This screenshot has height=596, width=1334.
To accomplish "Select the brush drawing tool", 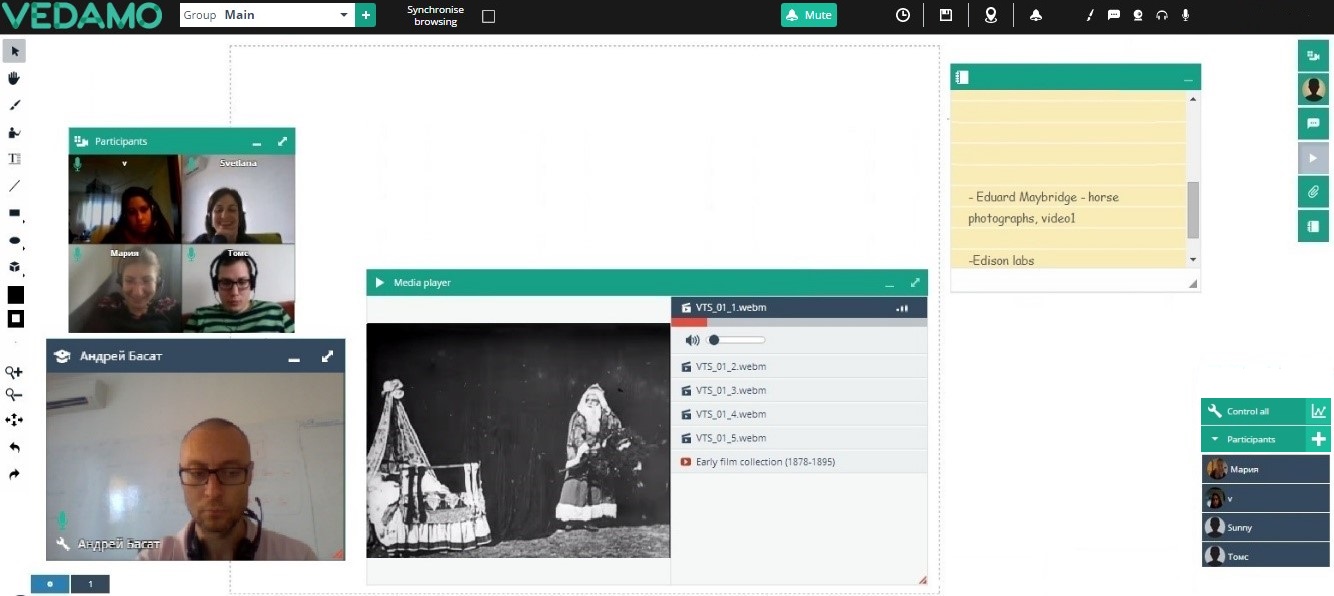I will click(x=14, y=105).
